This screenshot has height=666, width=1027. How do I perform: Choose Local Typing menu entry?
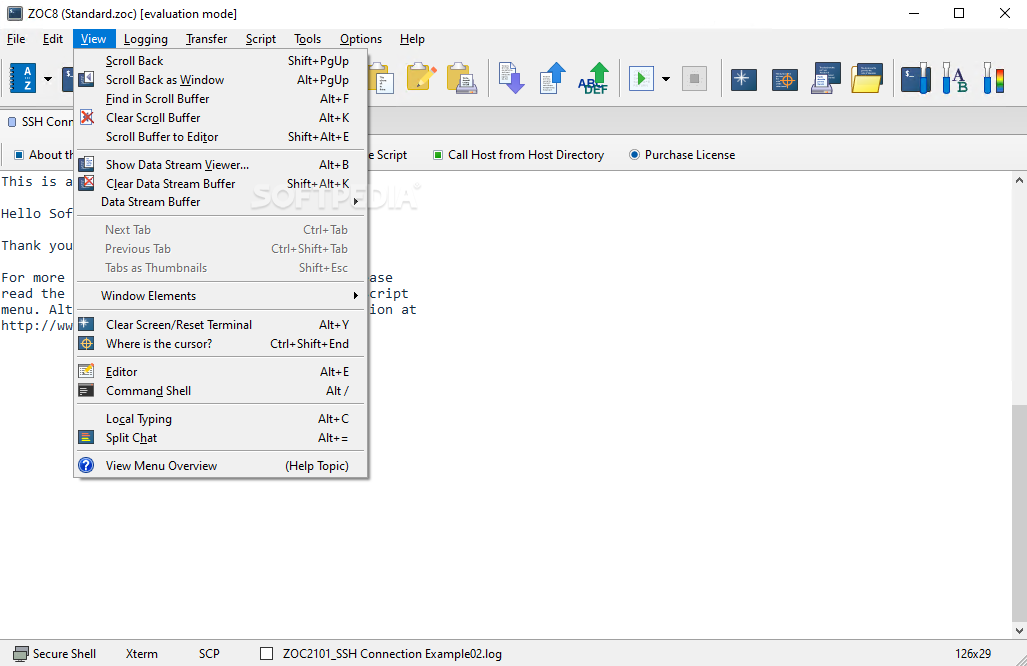[x=221, y=419]
